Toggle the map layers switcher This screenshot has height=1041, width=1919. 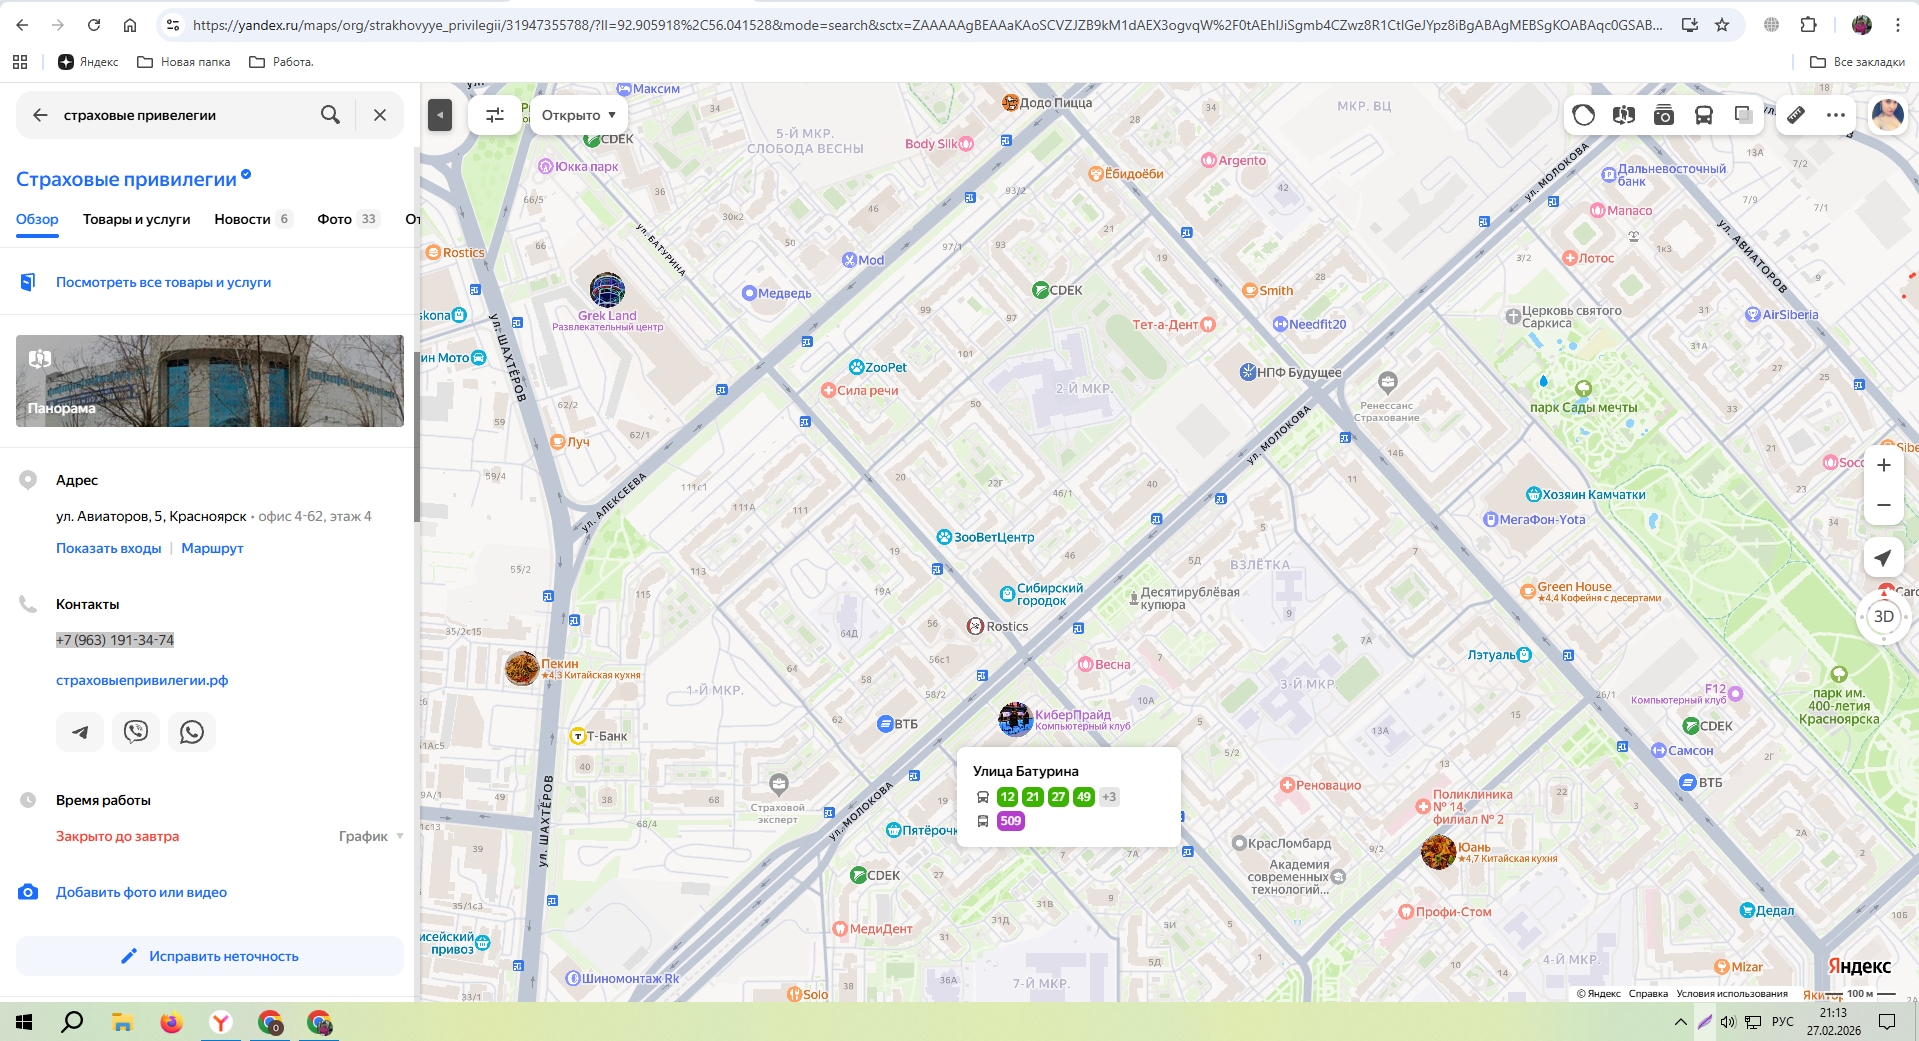pyautogui.click(x=1743, y=115)
